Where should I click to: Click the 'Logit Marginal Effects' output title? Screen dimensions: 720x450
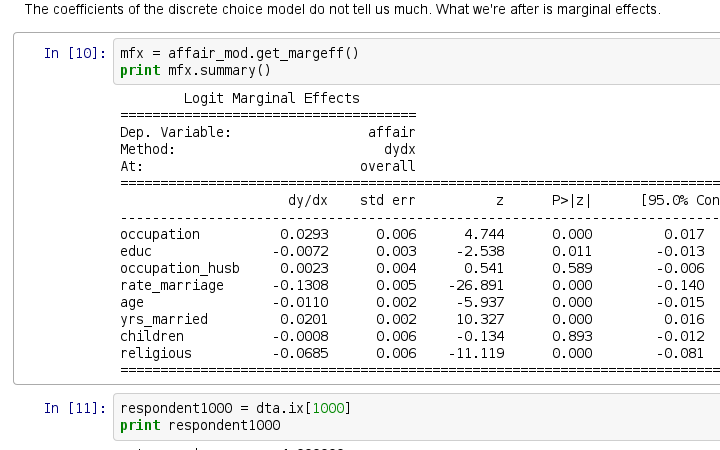click(271, 98)
